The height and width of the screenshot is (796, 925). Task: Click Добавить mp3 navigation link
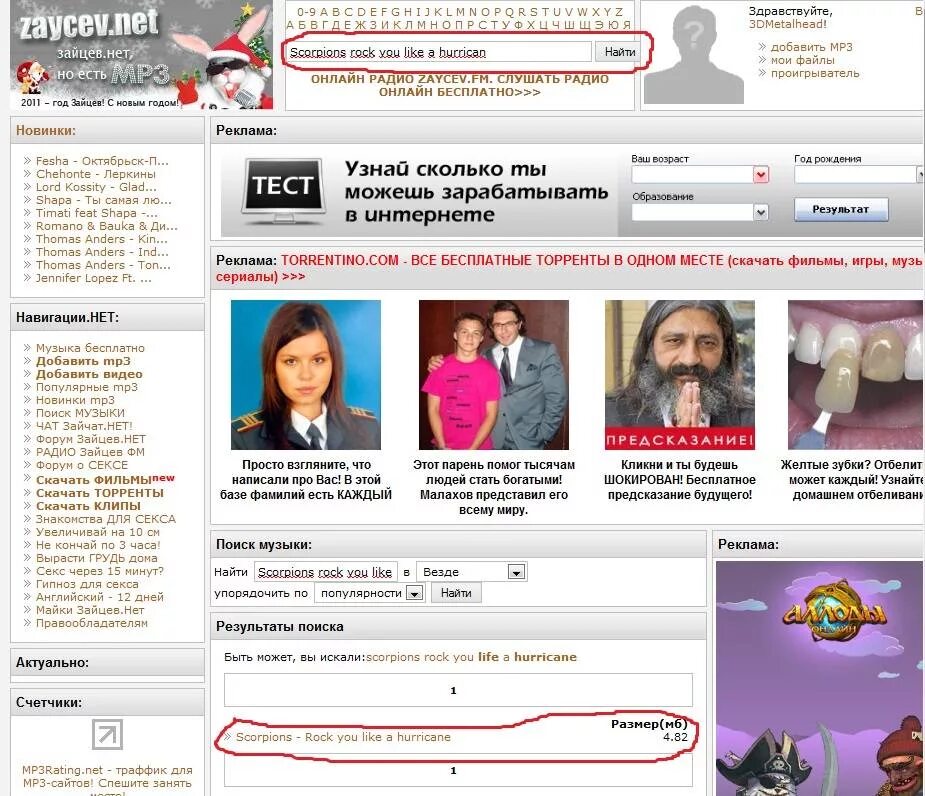click(83, 361)
